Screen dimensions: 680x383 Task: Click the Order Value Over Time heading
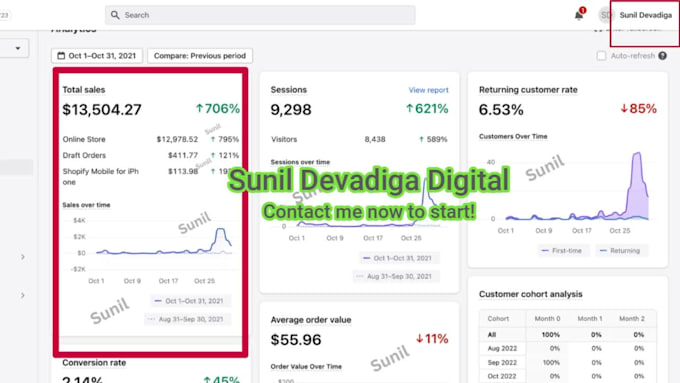(306, 367)
